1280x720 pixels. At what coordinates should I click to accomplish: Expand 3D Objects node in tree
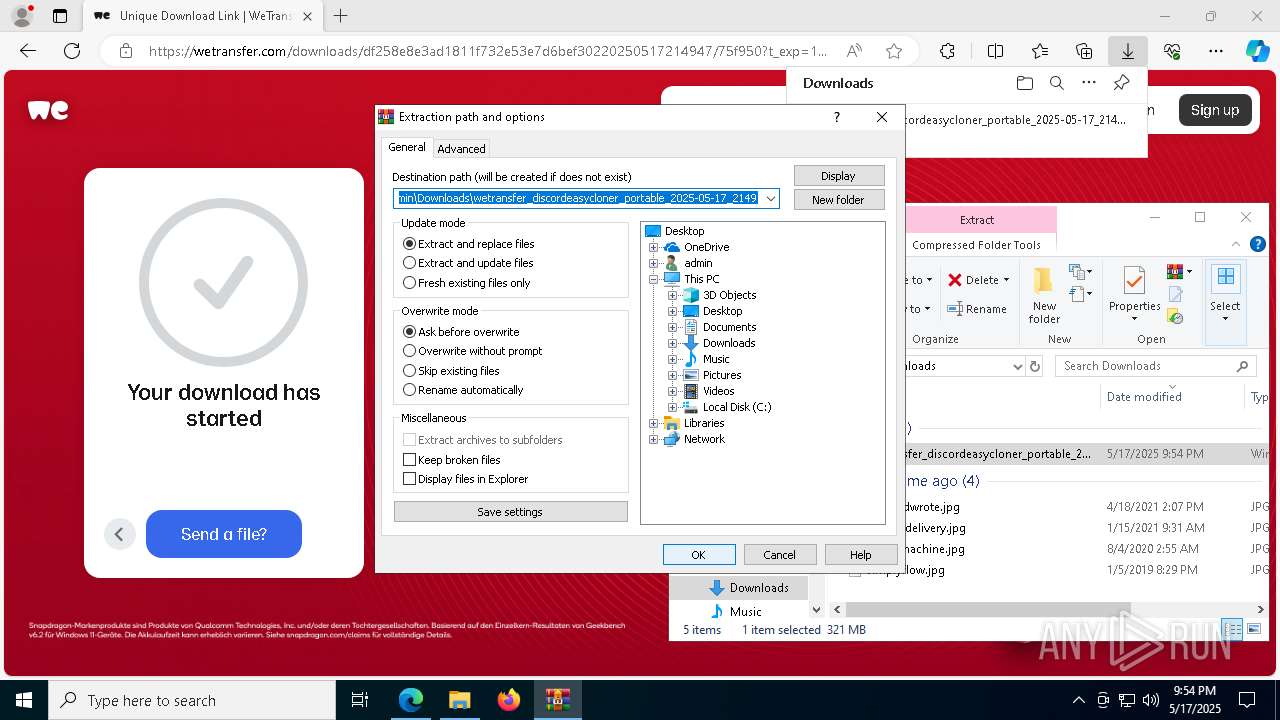coord(672,295)
